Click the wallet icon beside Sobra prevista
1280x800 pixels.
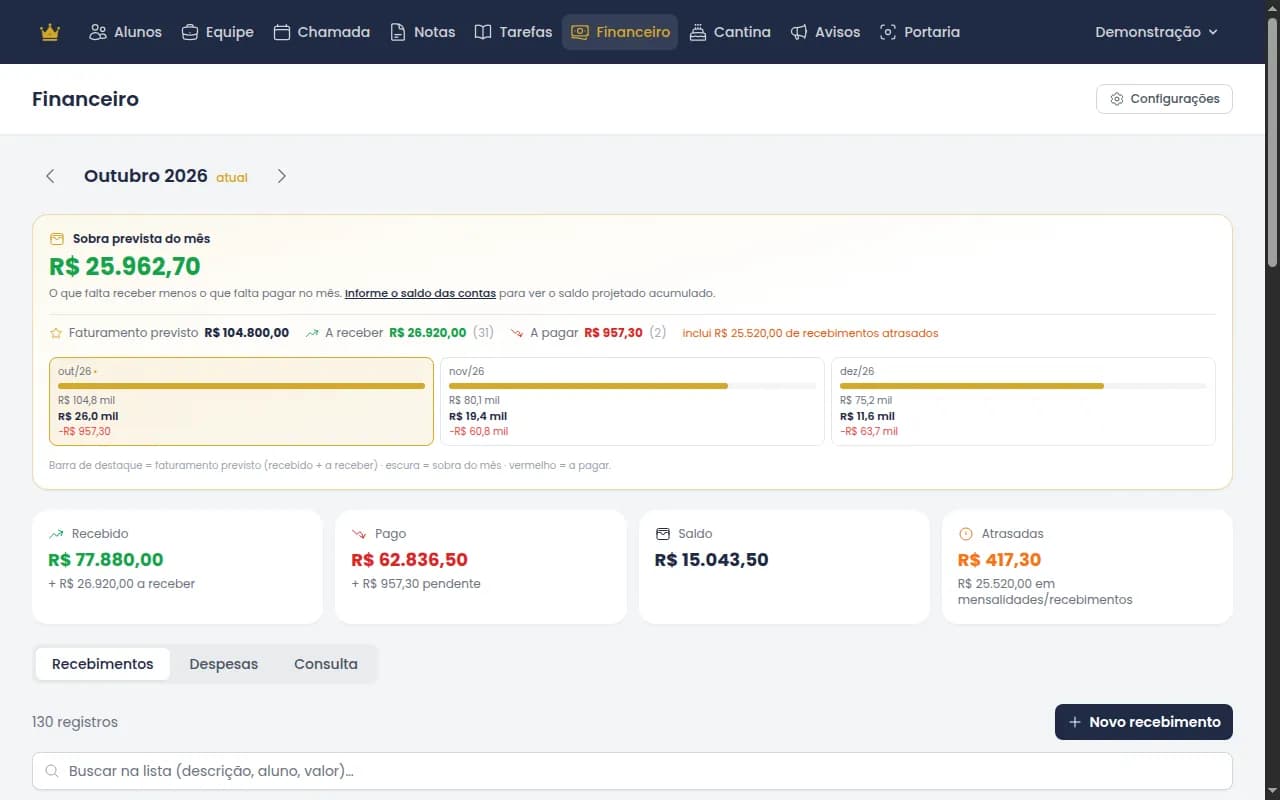57,239
